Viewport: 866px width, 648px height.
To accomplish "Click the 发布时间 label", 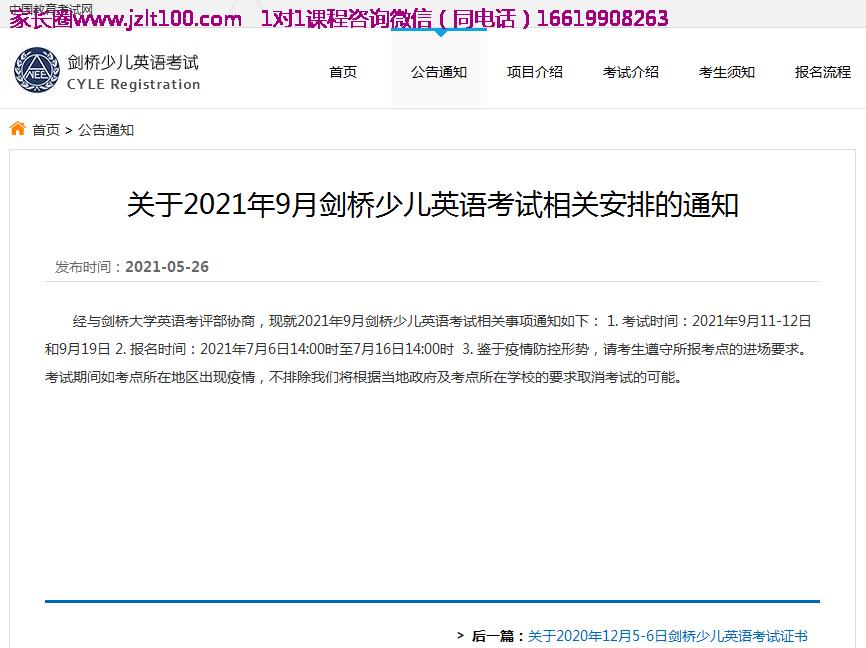I will click(83, 267).
